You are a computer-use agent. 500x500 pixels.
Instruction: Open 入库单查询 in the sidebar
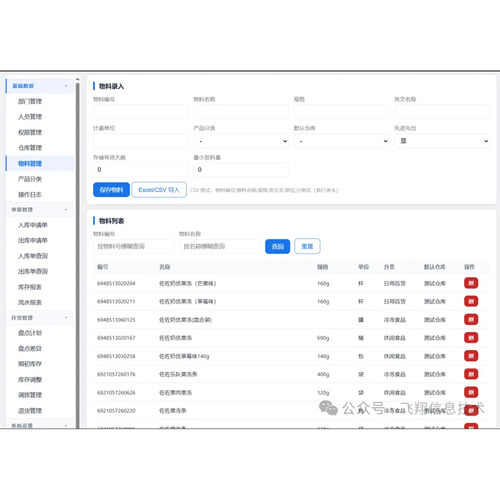point(33,256)
